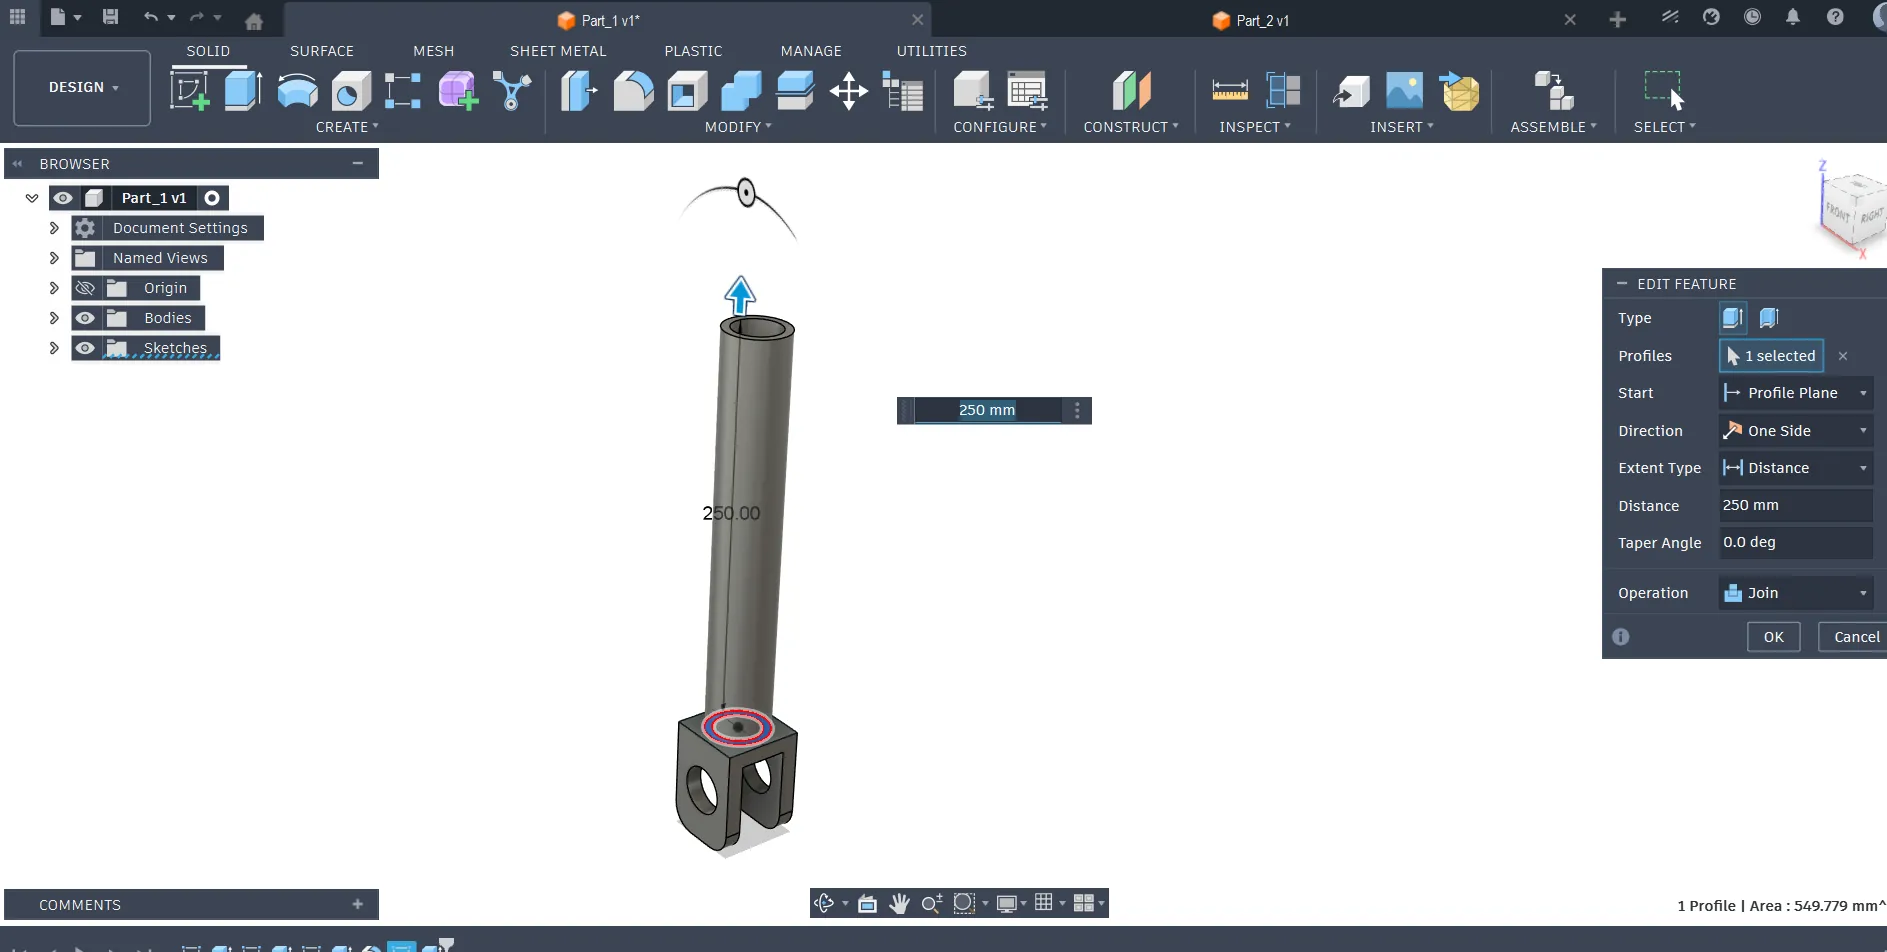Select the Insert Derive tool

click(1351, 91)
